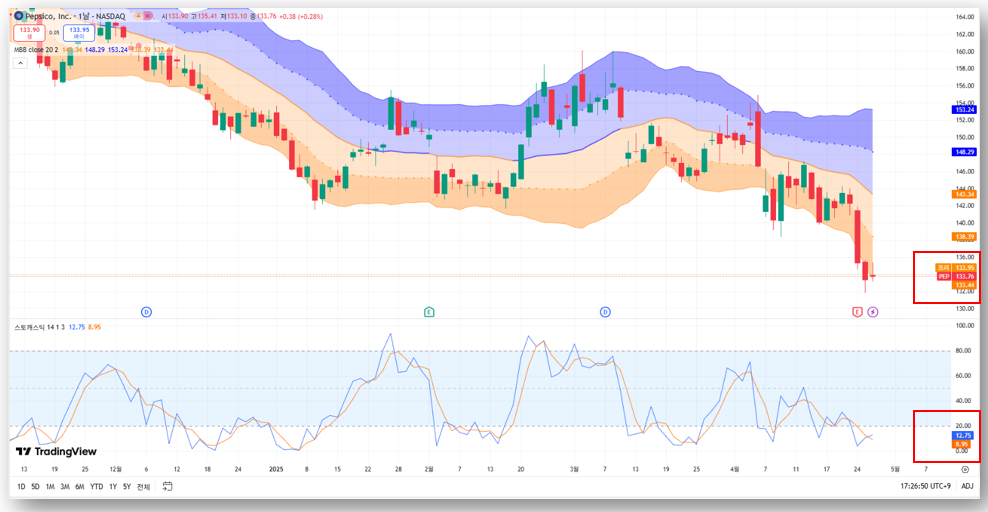Select the 3M time range
The width and height of the screenshot is (988, 512).
(65, 487)
